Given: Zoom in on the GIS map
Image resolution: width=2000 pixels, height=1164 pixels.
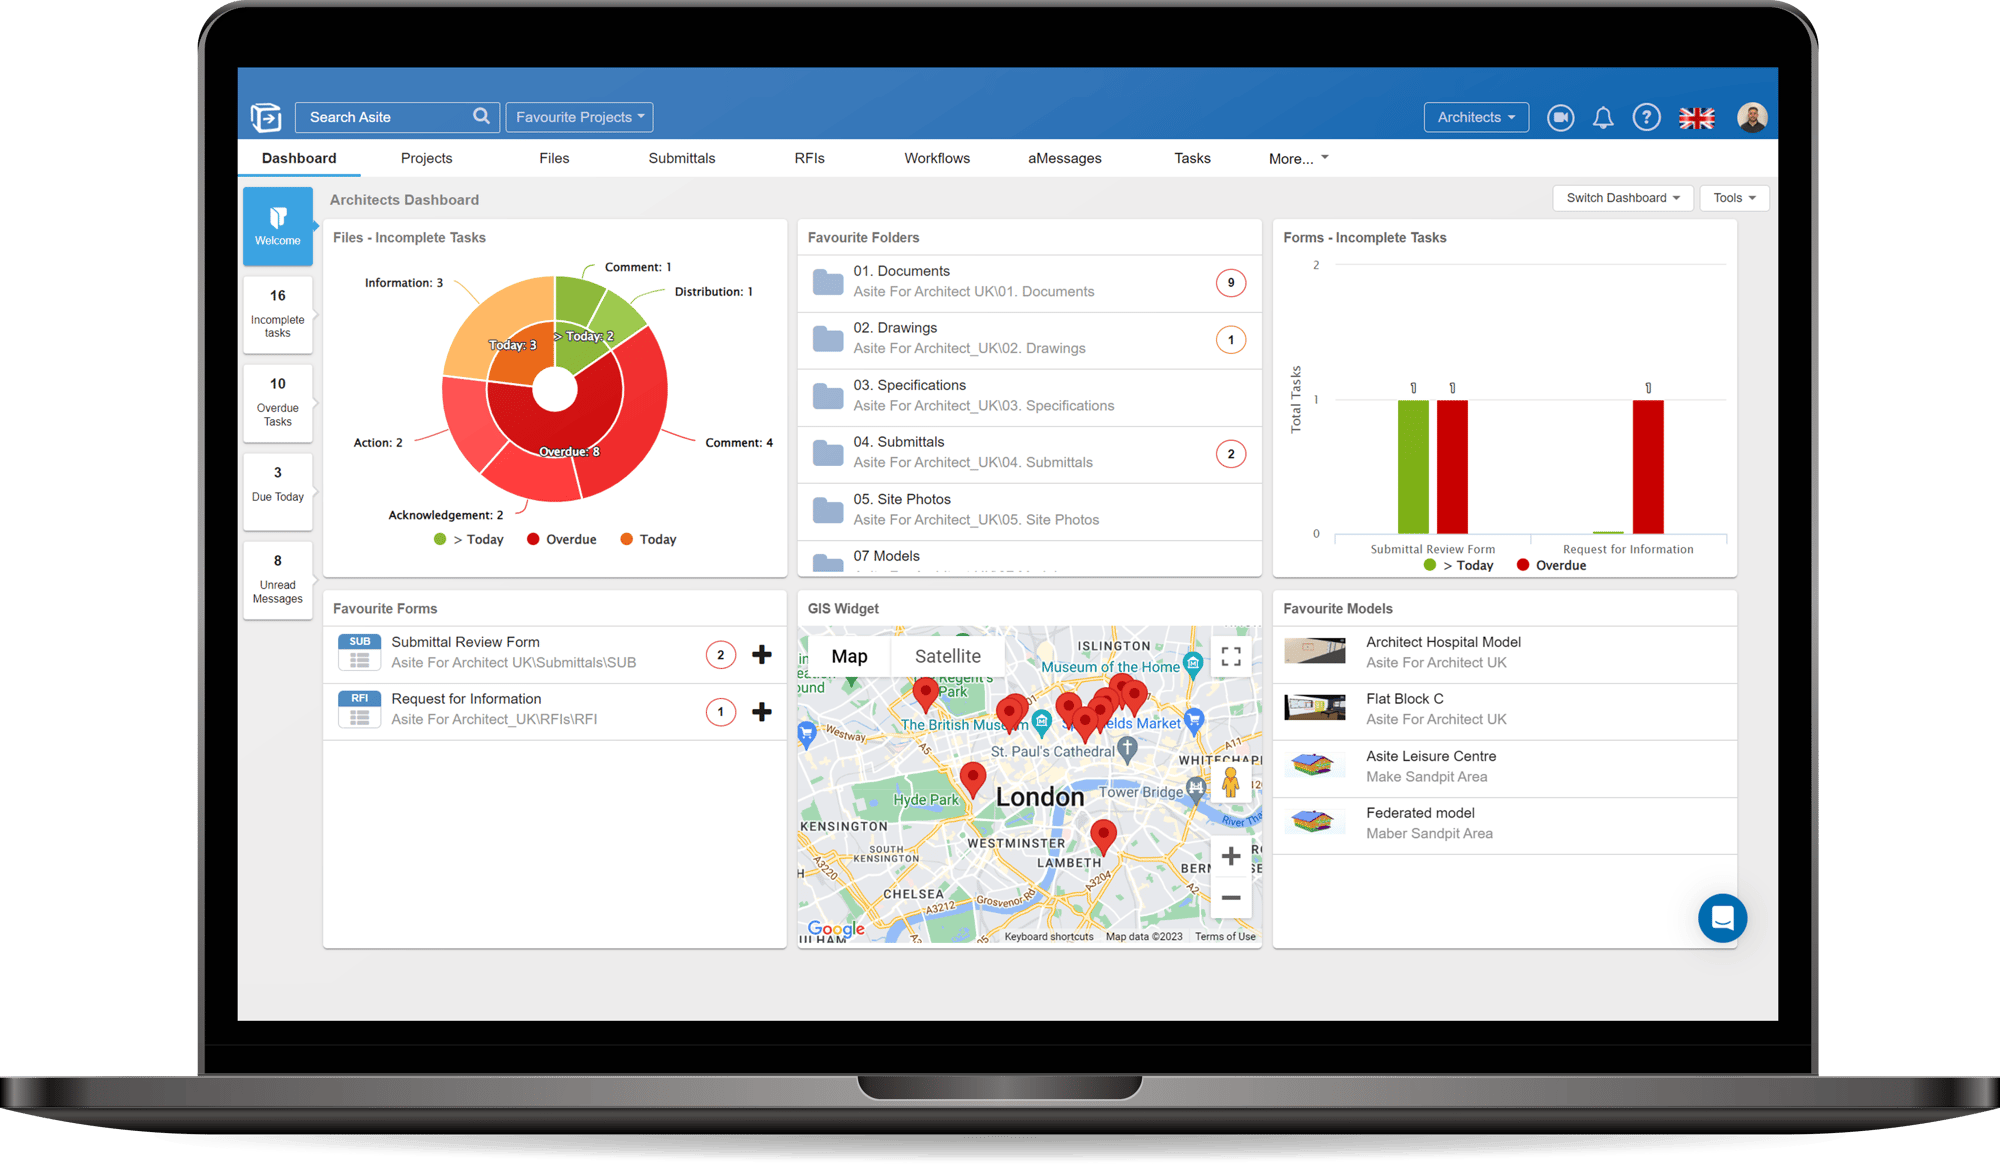Looking at the screenshot, I should click(x=1231, y=856).
